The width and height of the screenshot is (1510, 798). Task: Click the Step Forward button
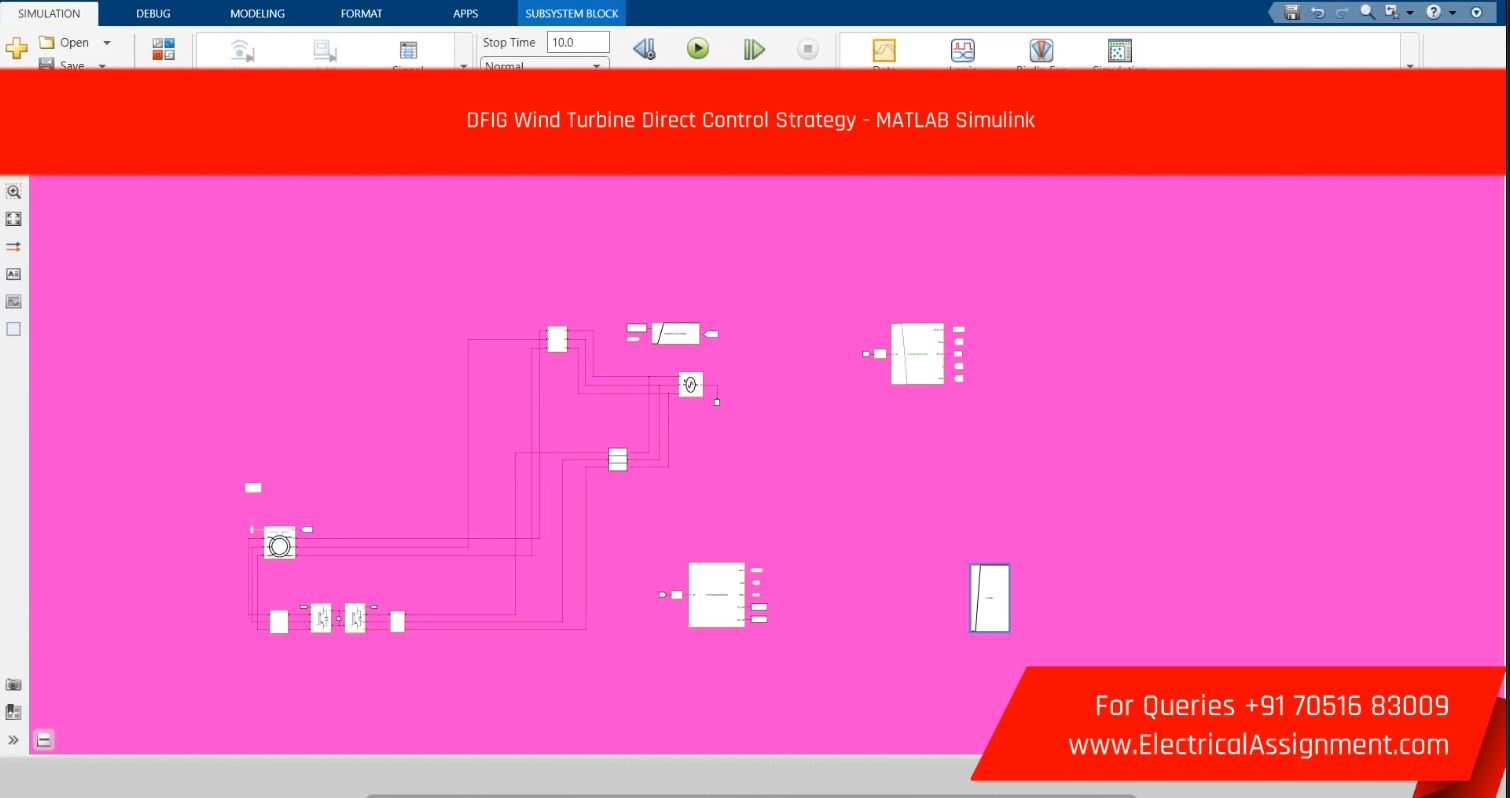(753, 49)
